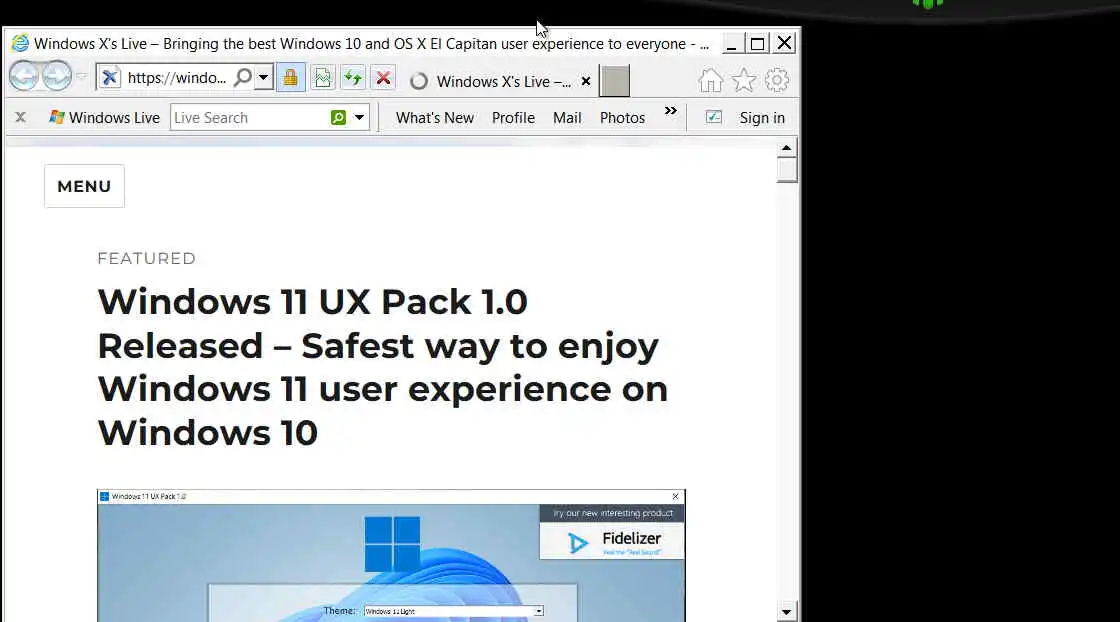
Task: Open the UX Pack screenshot image
Action: (391, 556)
